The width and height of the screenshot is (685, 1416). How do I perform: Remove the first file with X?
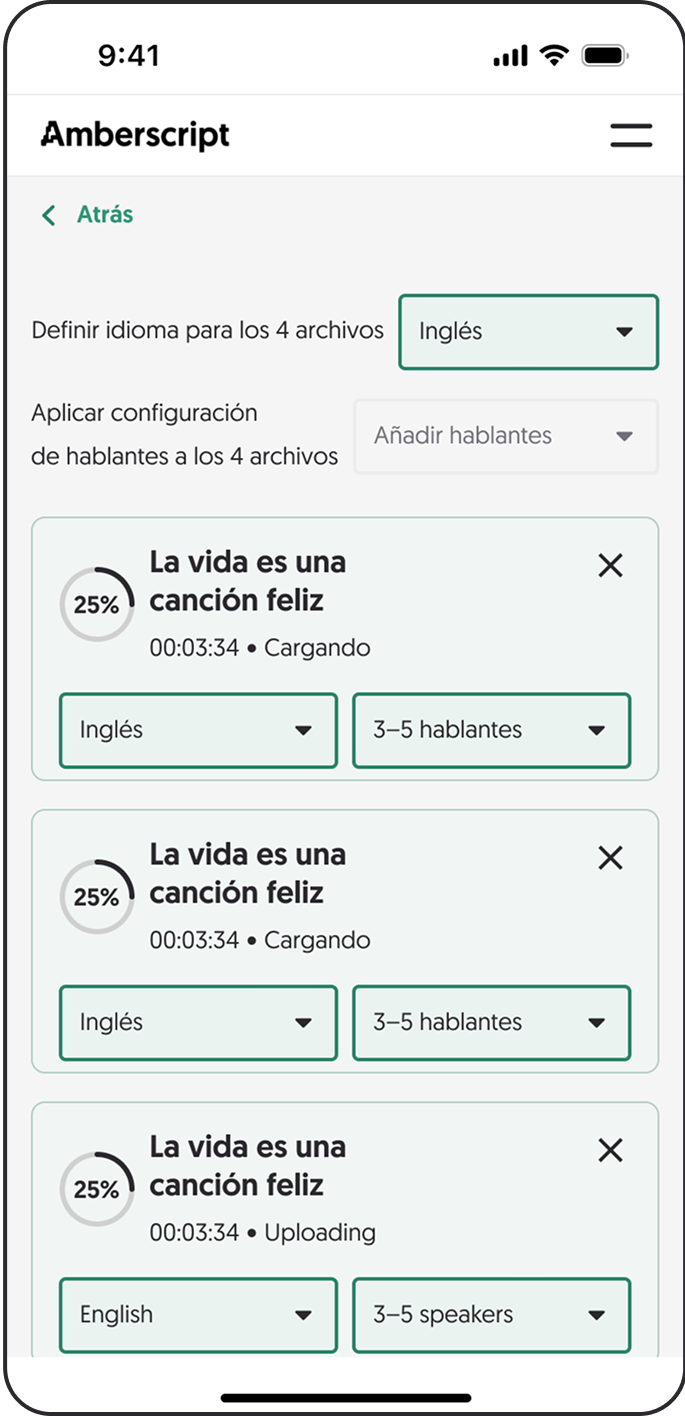[610, 566]
